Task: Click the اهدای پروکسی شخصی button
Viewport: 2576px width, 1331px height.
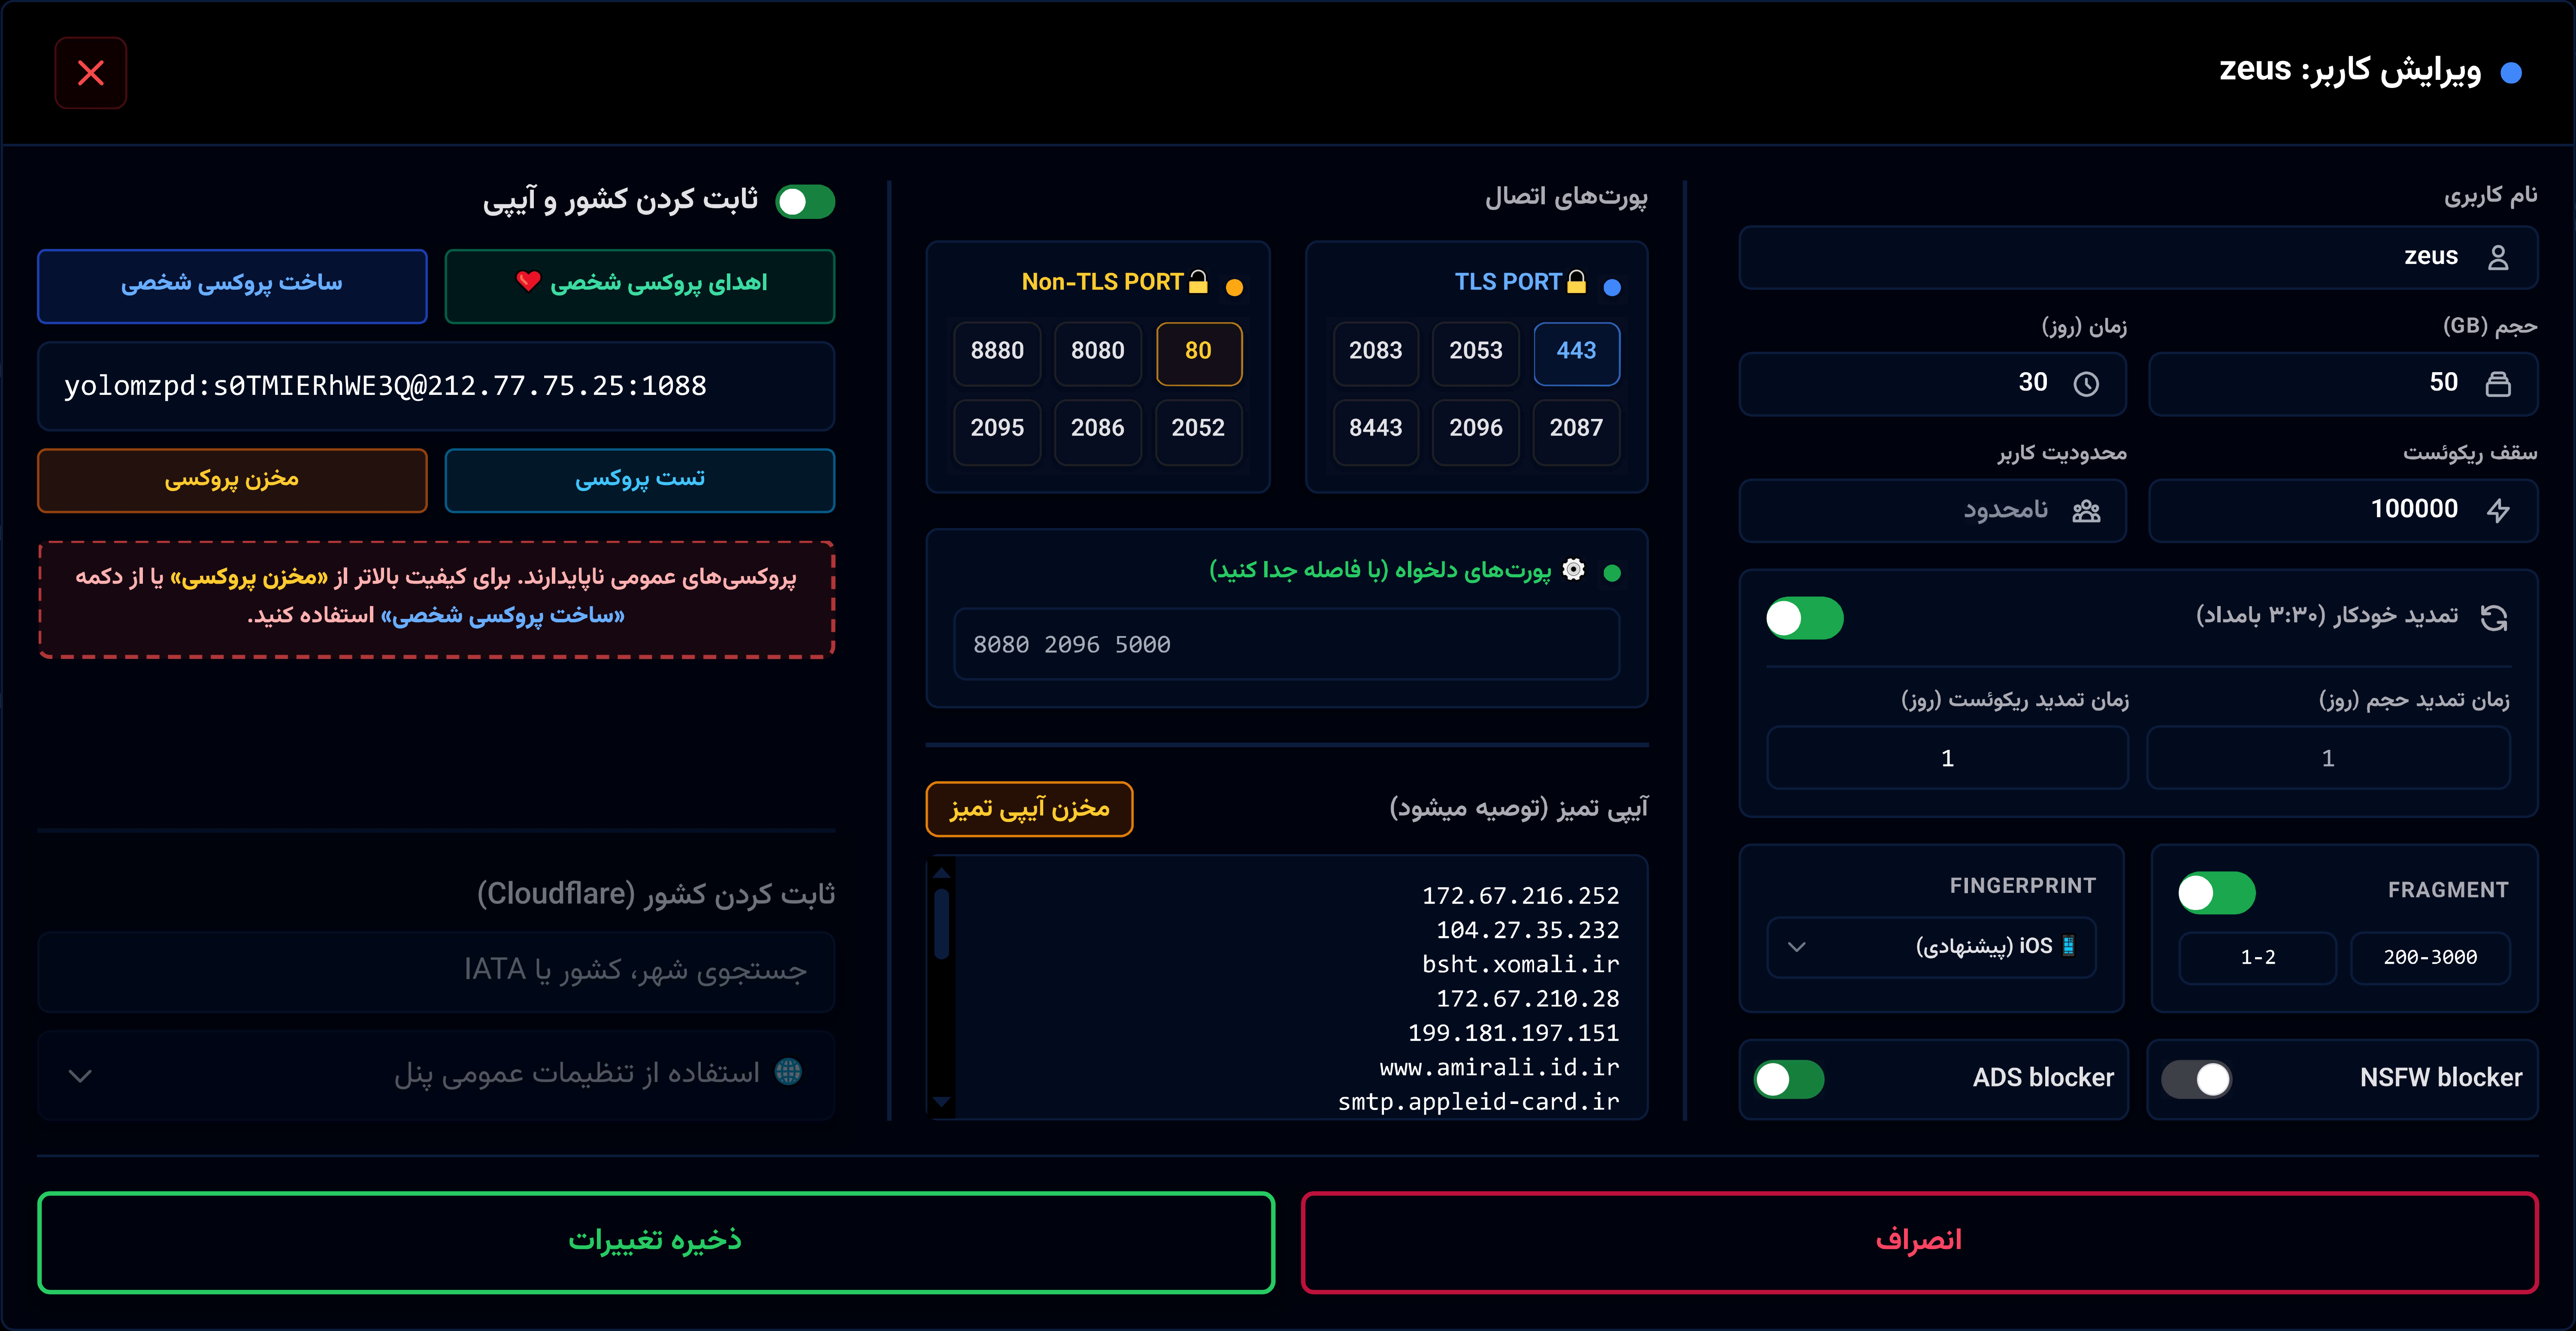Action: (640, 286)
